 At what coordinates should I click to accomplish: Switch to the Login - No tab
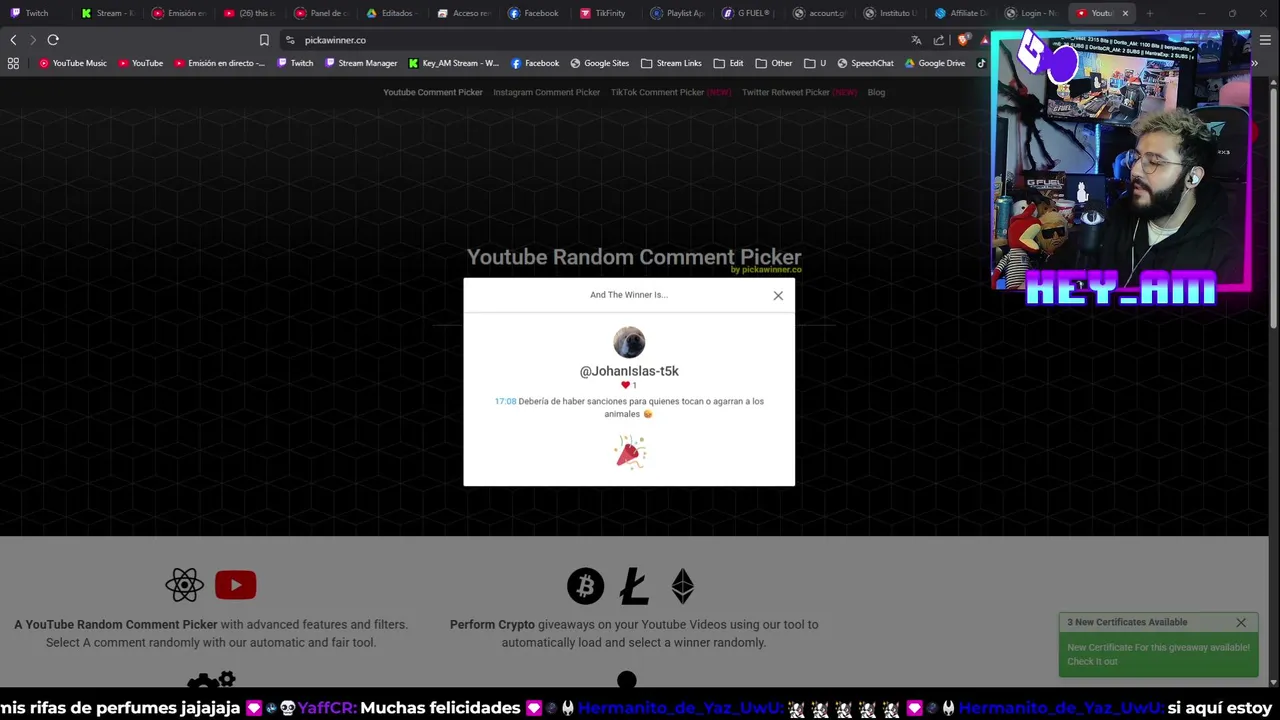(1033, 13)
